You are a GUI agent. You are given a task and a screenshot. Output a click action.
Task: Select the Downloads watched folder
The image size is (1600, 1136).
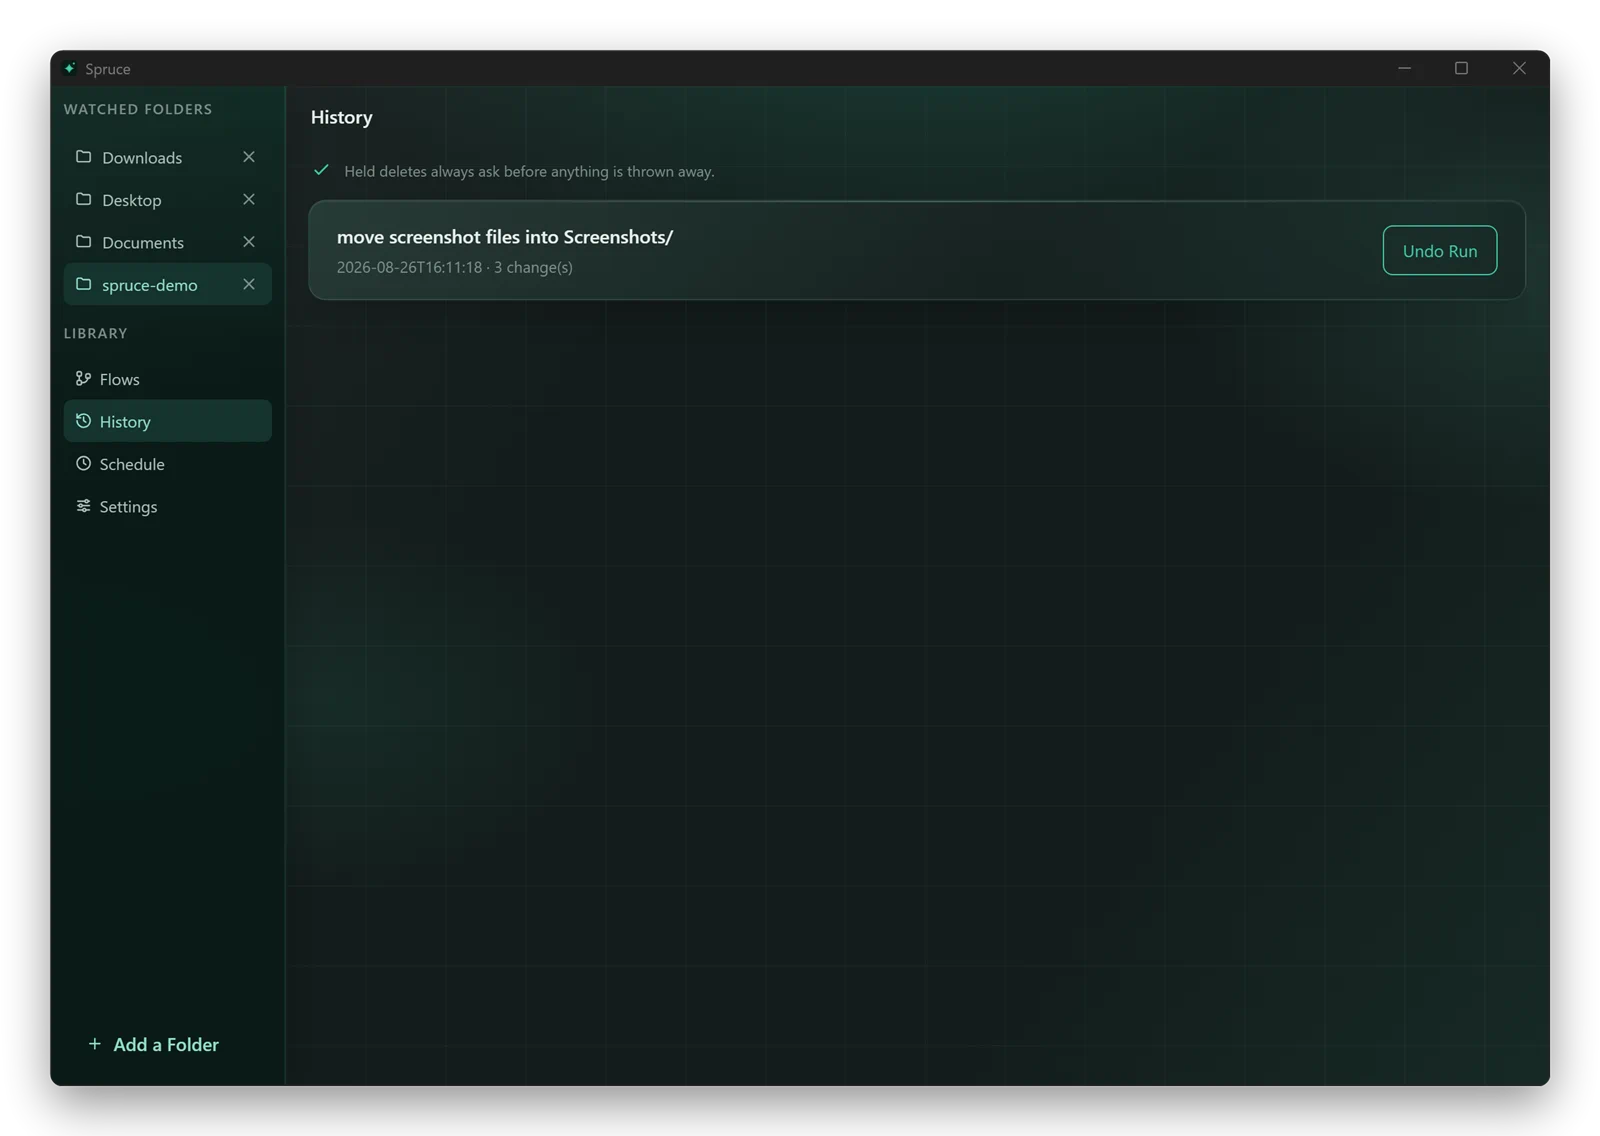(167, 157)
